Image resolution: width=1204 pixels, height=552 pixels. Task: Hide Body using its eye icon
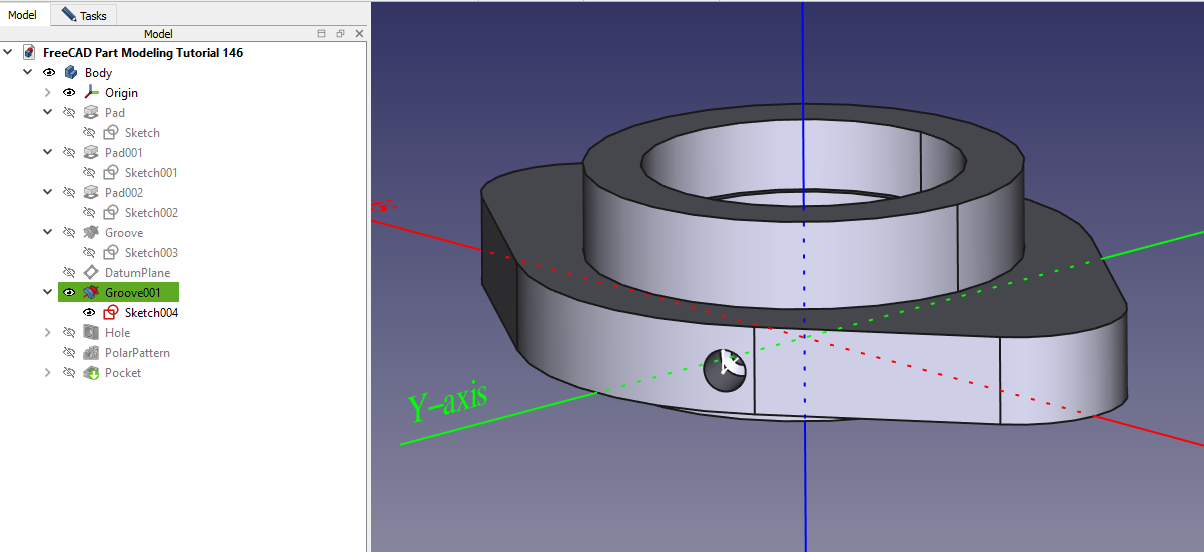click(x=49, y=73)
